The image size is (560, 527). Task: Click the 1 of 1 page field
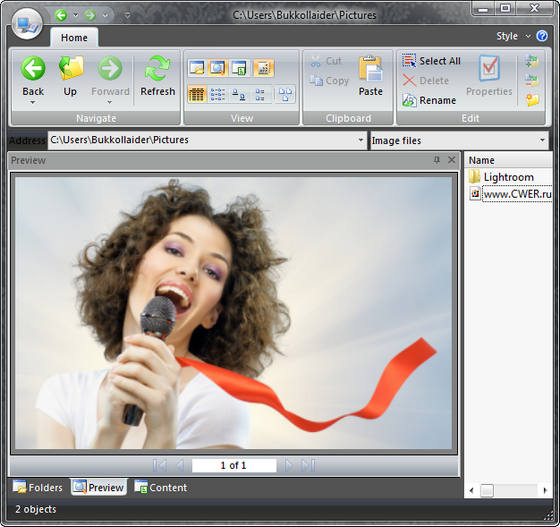coord(234,465)
